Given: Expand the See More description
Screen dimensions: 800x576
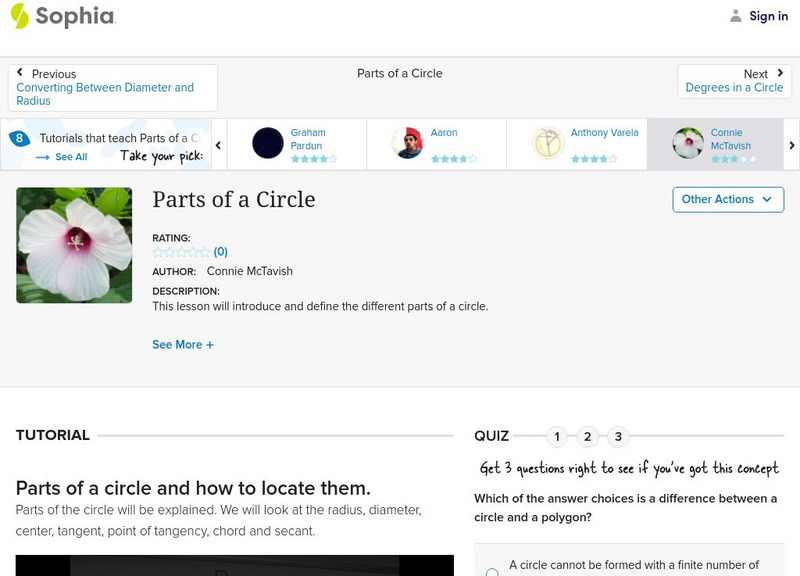Looking at the screenshot, I should (183, 345).
